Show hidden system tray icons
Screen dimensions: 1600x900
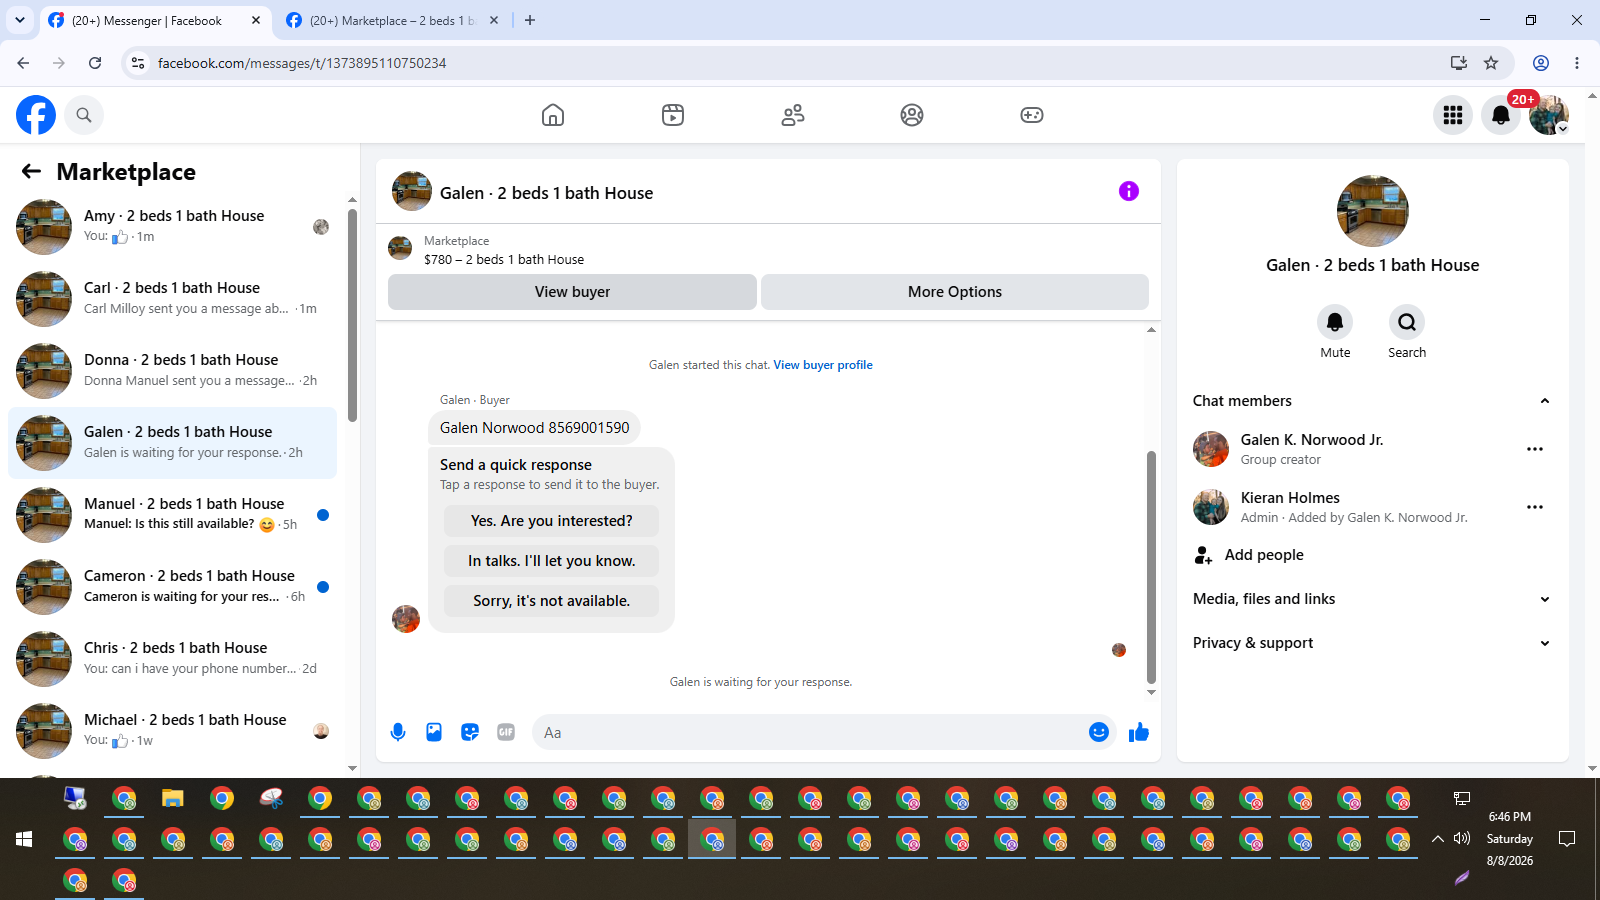(x=1438, y=839)
